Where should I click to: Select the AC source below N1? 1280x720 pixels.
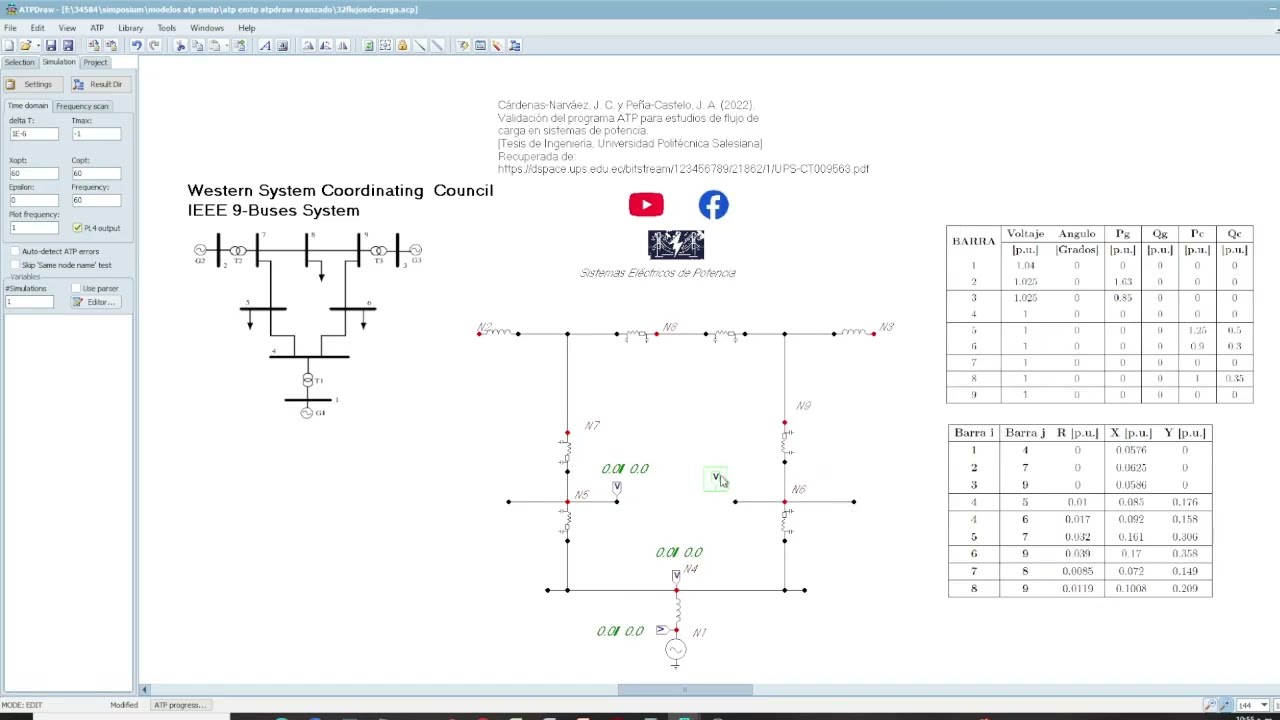tap(676, 651)
